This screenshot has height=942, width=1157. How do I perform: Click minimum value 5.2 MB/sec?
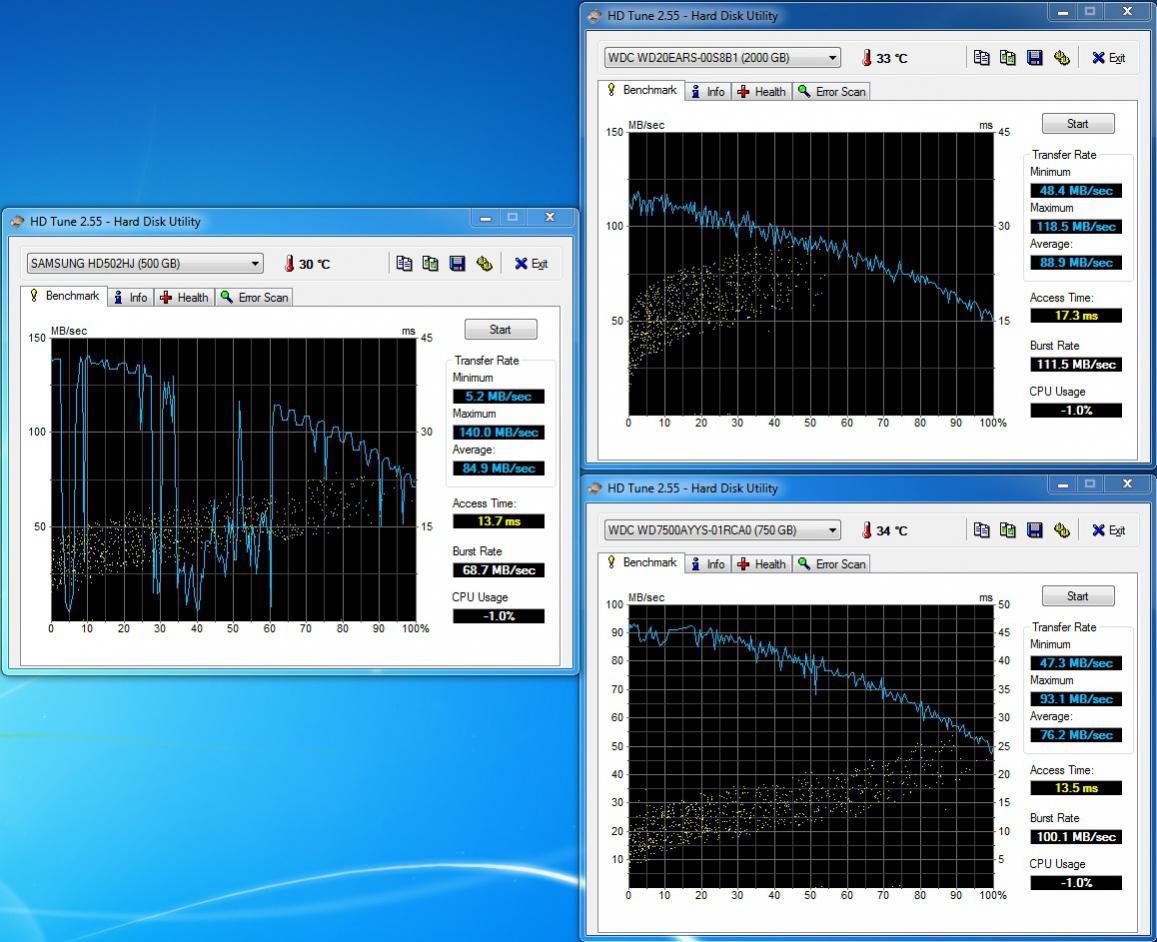coord(499,396)
